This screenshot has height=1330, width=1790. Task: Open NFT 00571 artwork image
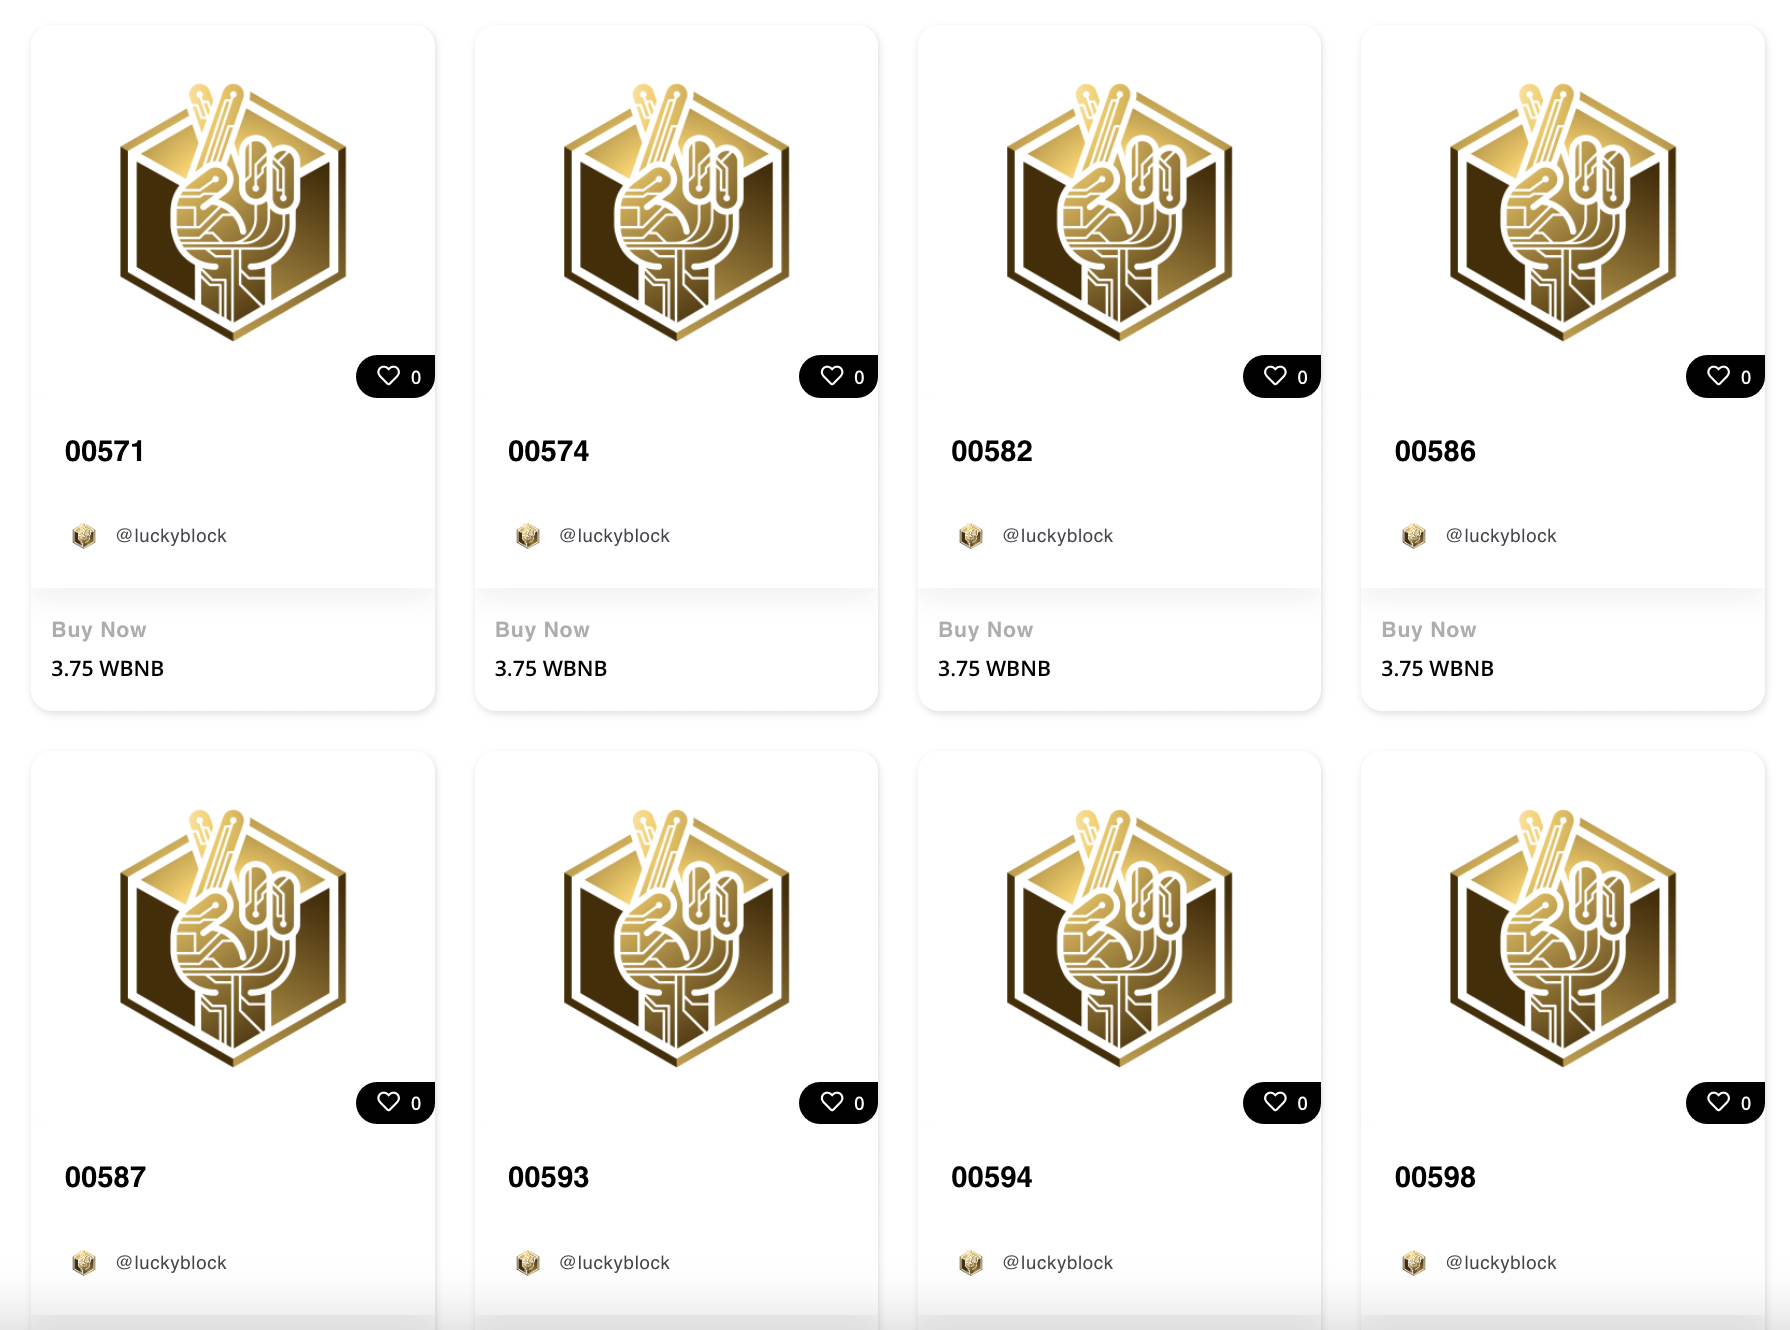point(233,212)
